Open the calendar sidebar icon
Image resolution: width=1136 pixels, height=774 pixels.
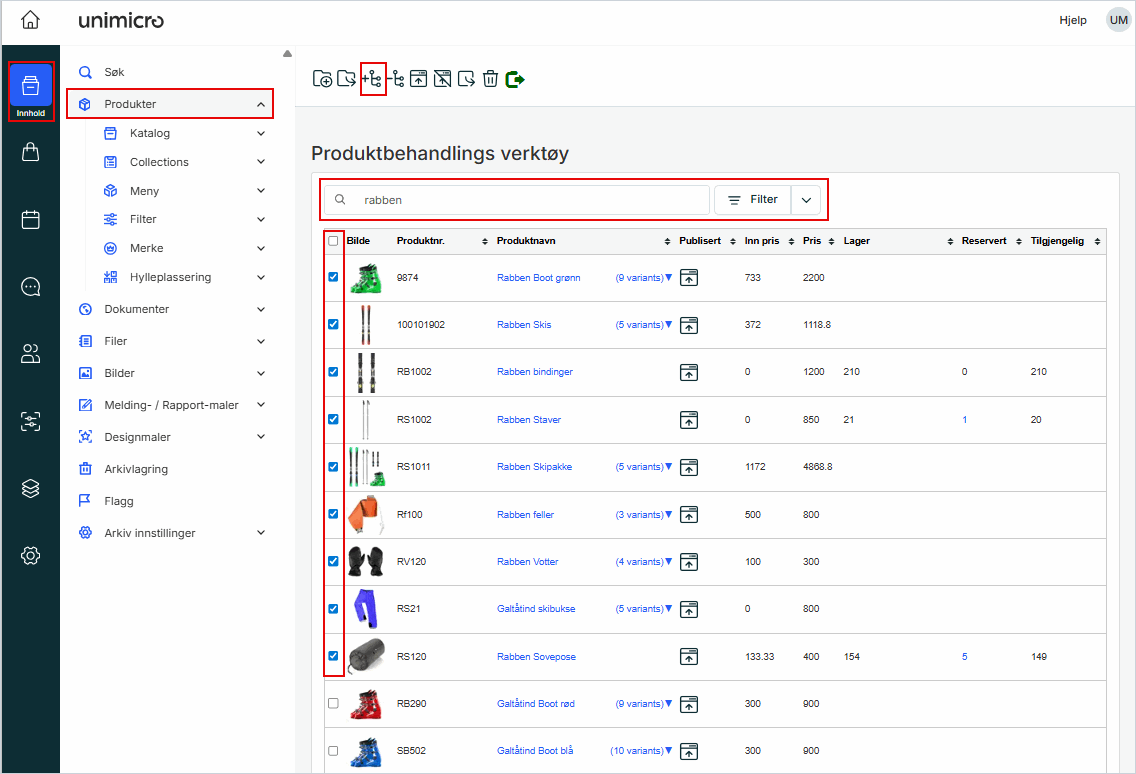coord(30,220)
